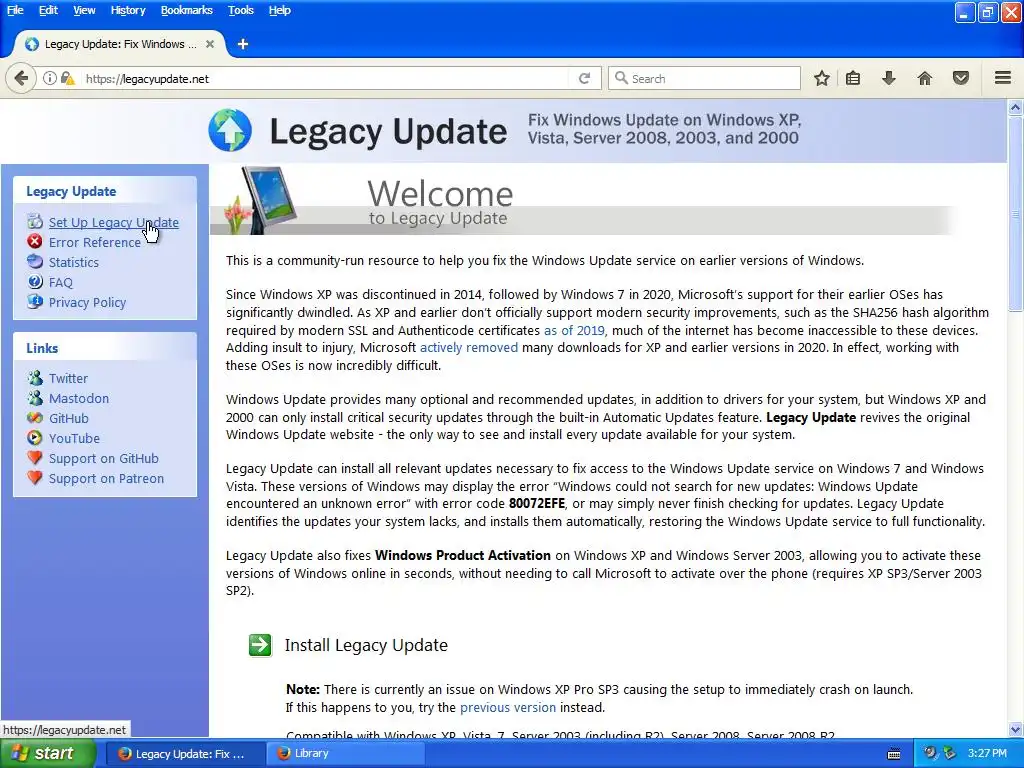Show bookmarks list icon
Image resolution: width=1024 pixels, height=768 pixels.
coord(853,78)
